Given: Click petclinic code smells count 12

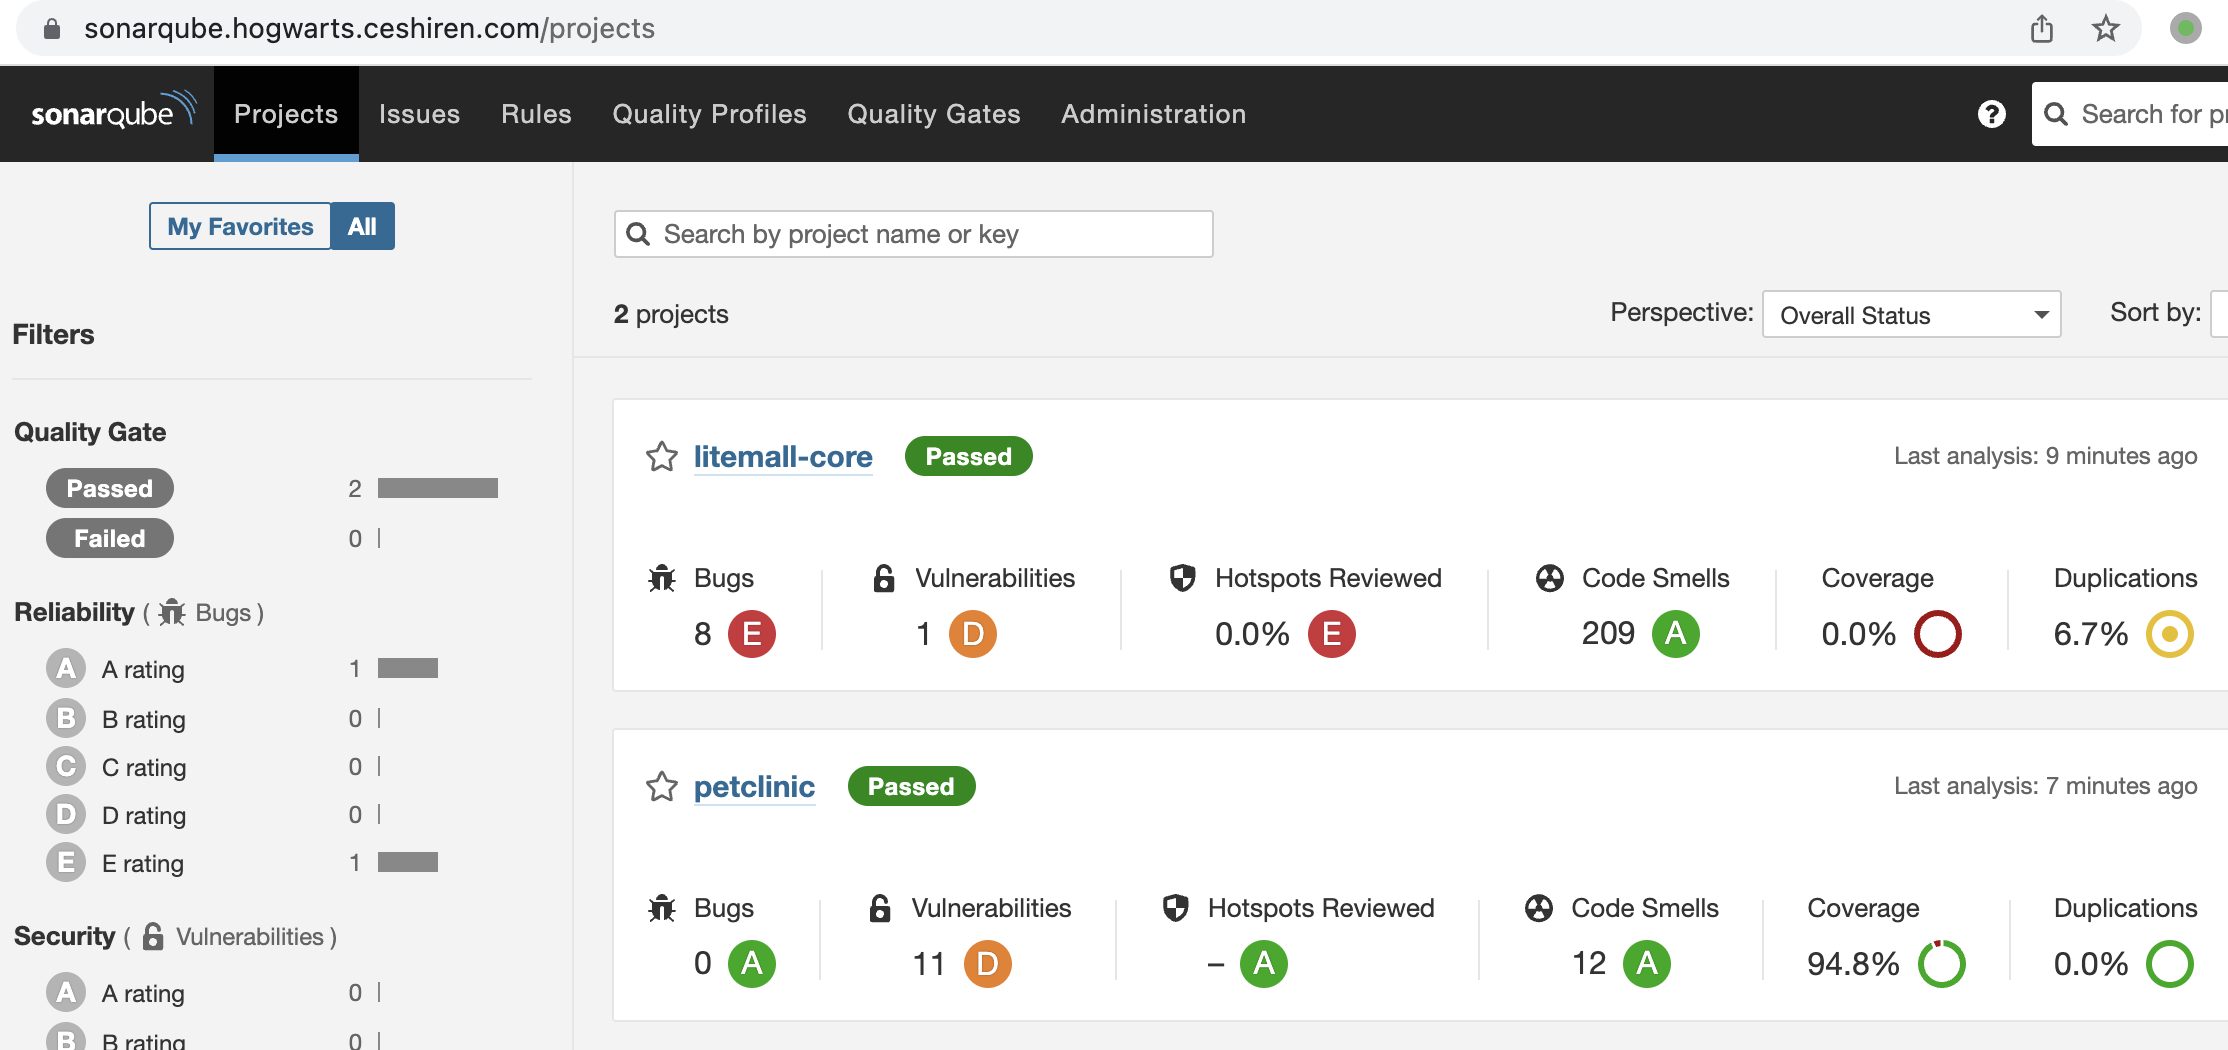Looking at the screenshot, I should [x=1588, y=963].
